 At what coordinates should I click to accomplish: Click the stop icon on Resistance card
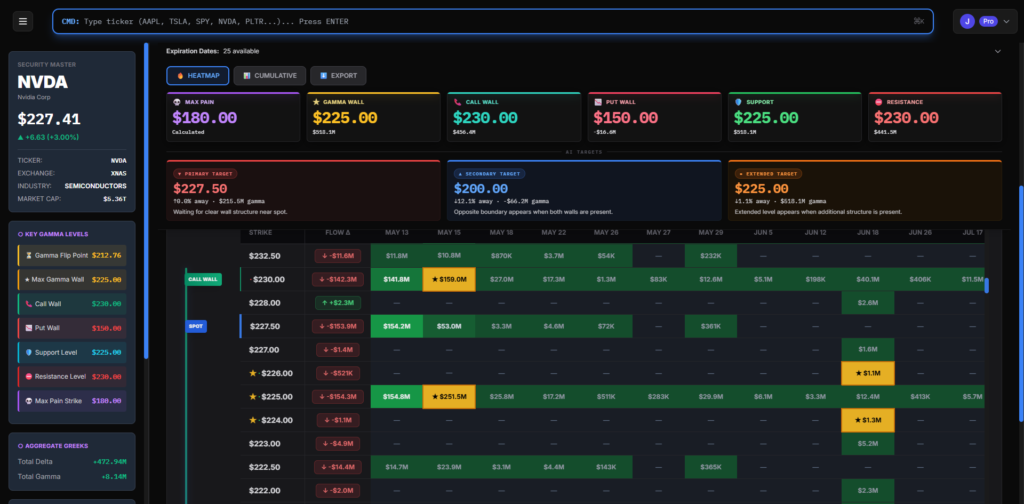[878, 102]
